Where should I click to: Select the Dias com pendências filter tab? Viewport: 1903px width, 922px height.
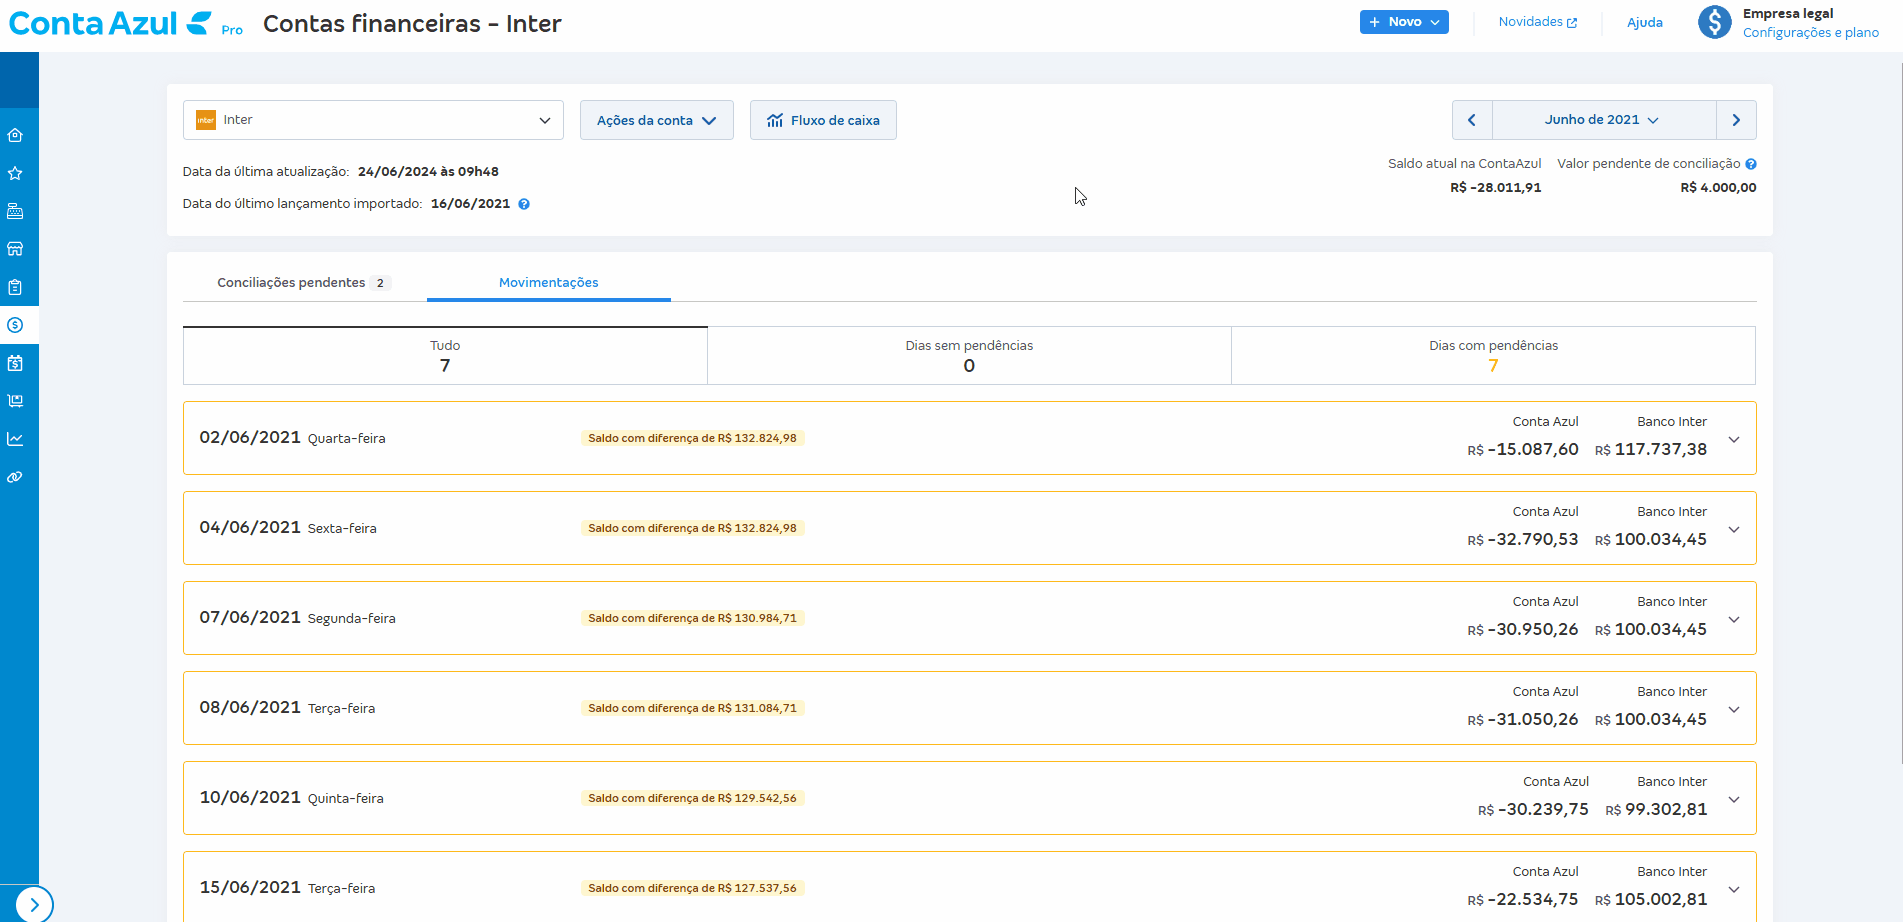click(x=1493, y=355)
